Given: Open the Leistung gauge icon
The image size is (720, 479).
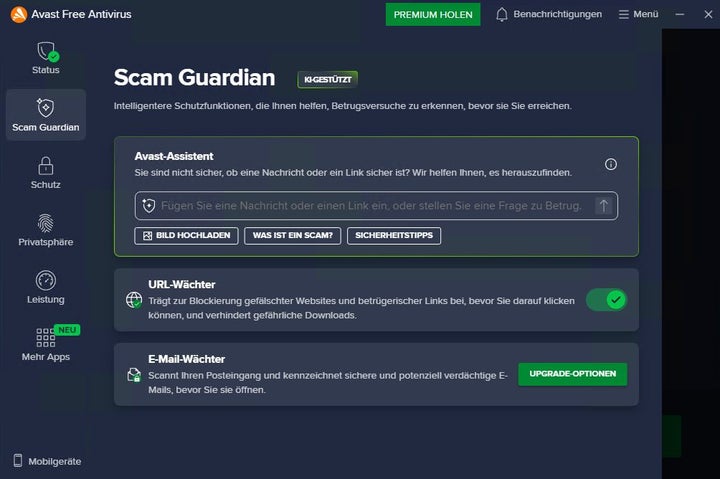Looking at the screenshot, I should pos(46,281).
